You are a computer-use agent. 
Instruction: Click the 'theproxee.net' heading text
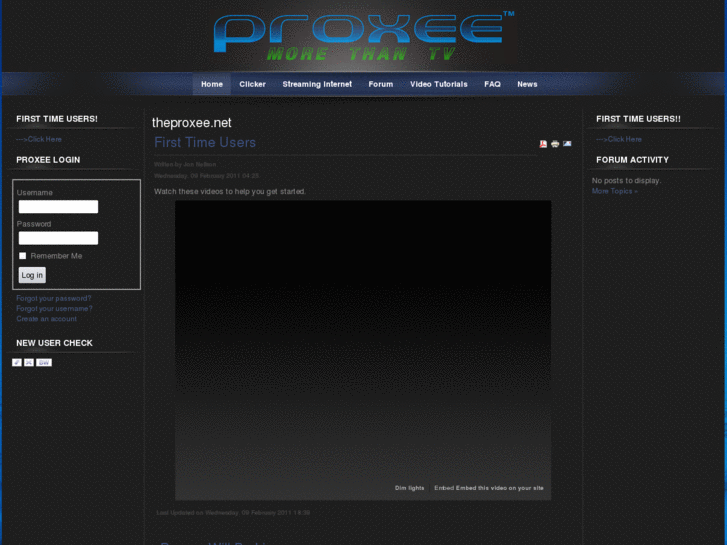191,122
